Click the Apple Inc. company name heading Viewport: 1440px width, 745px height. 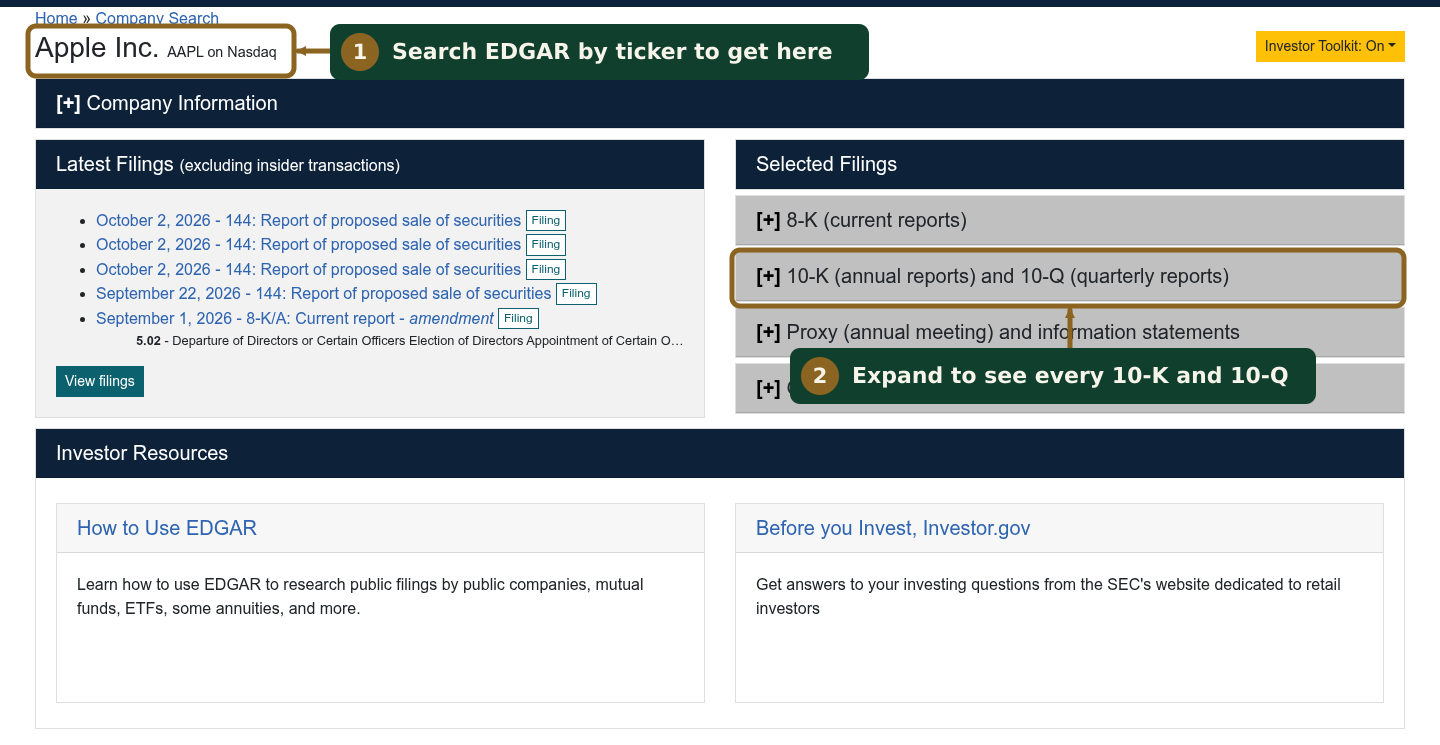coord(97,48)
